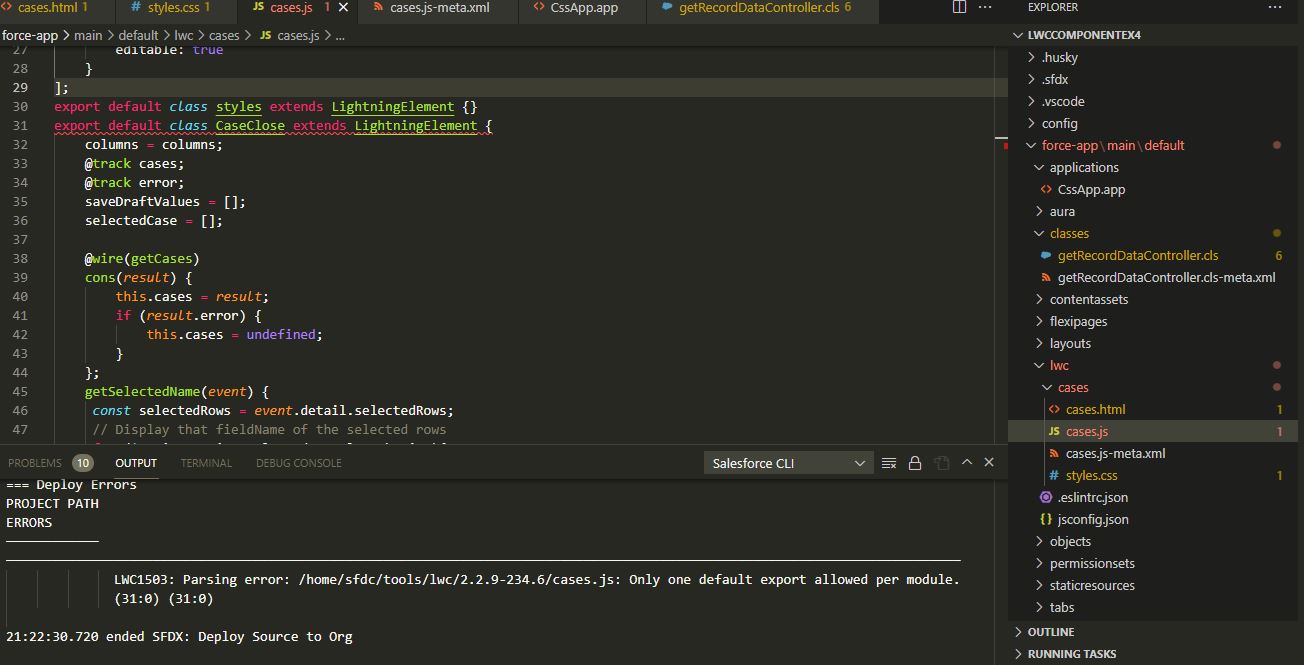Image resolution: width=1304 pixels, height=665 pixels.
Task: Open editor More Actions ellipsis menu
Action: coord(984,7)
